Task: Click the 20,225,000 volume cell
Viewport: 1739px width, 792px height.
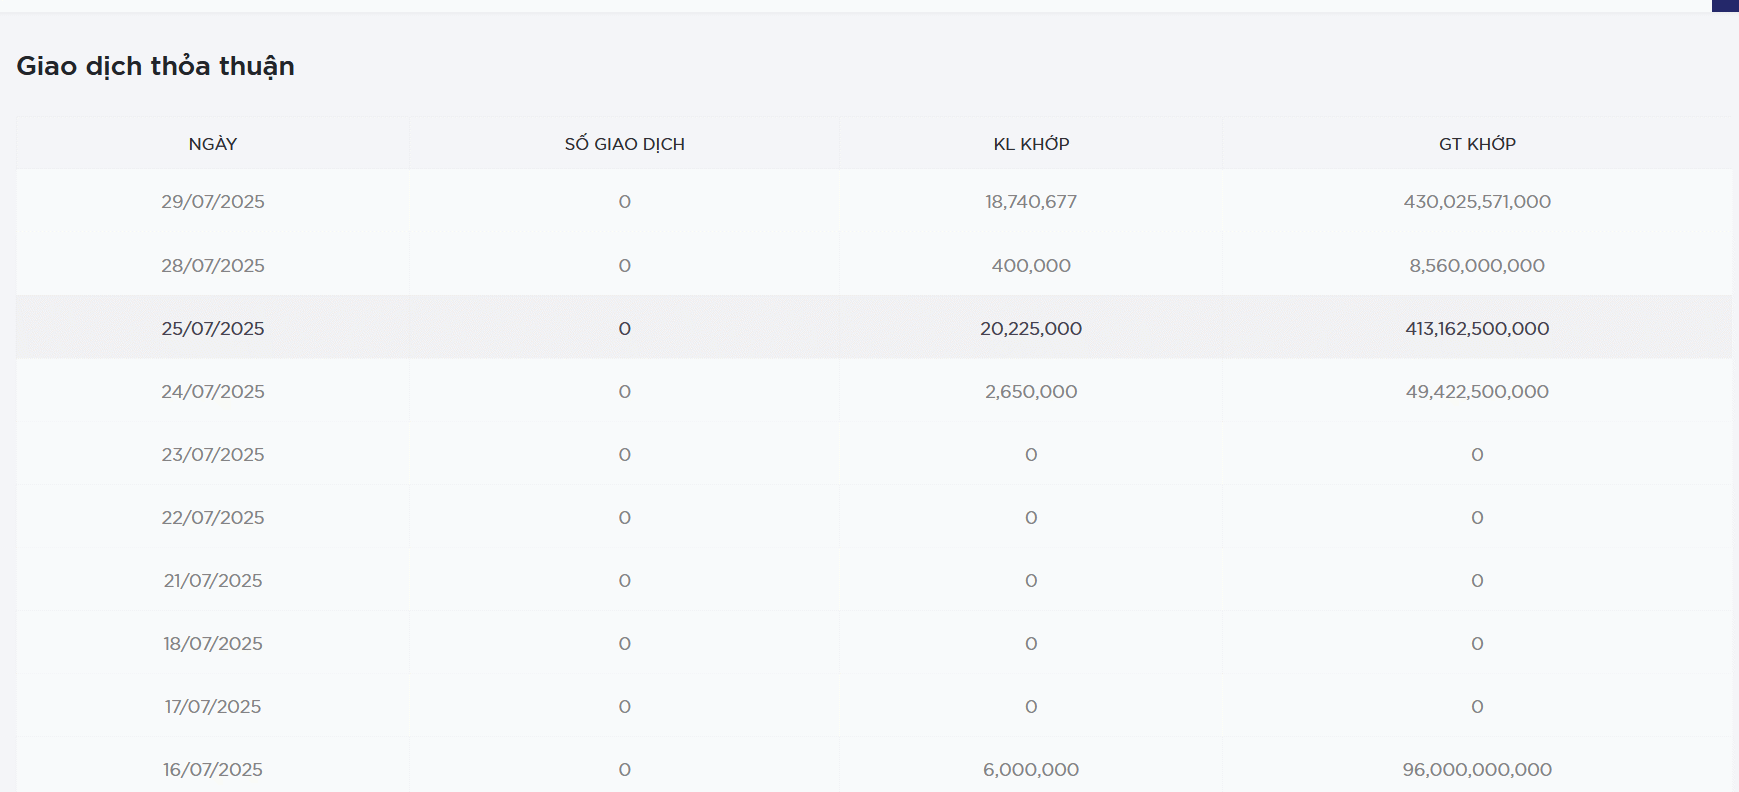Action: tap(1031, 329)
